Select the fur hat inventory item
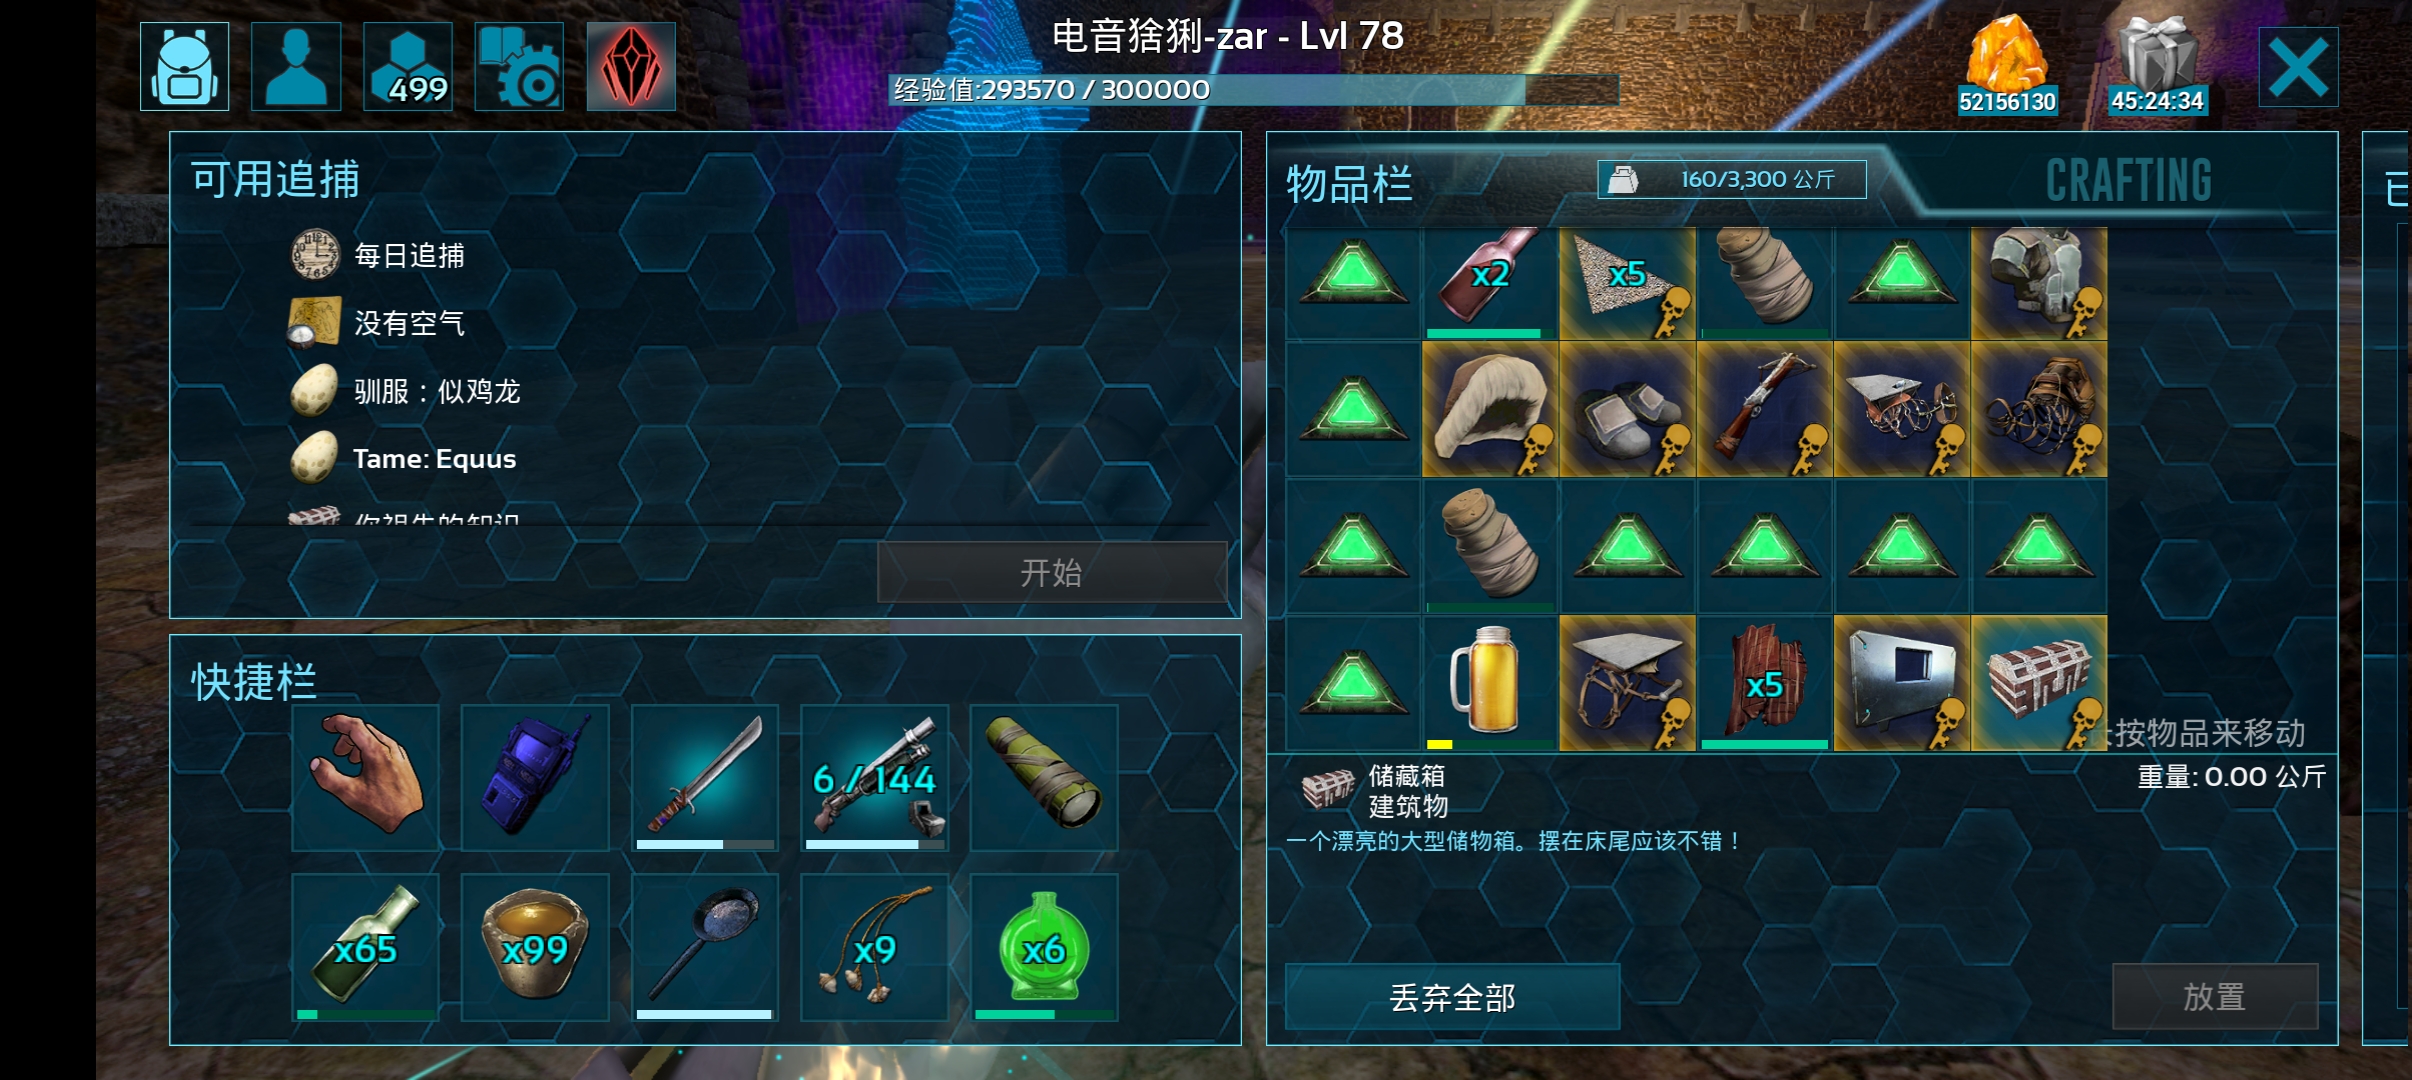2412x1080 pixels. point(1490,409)
